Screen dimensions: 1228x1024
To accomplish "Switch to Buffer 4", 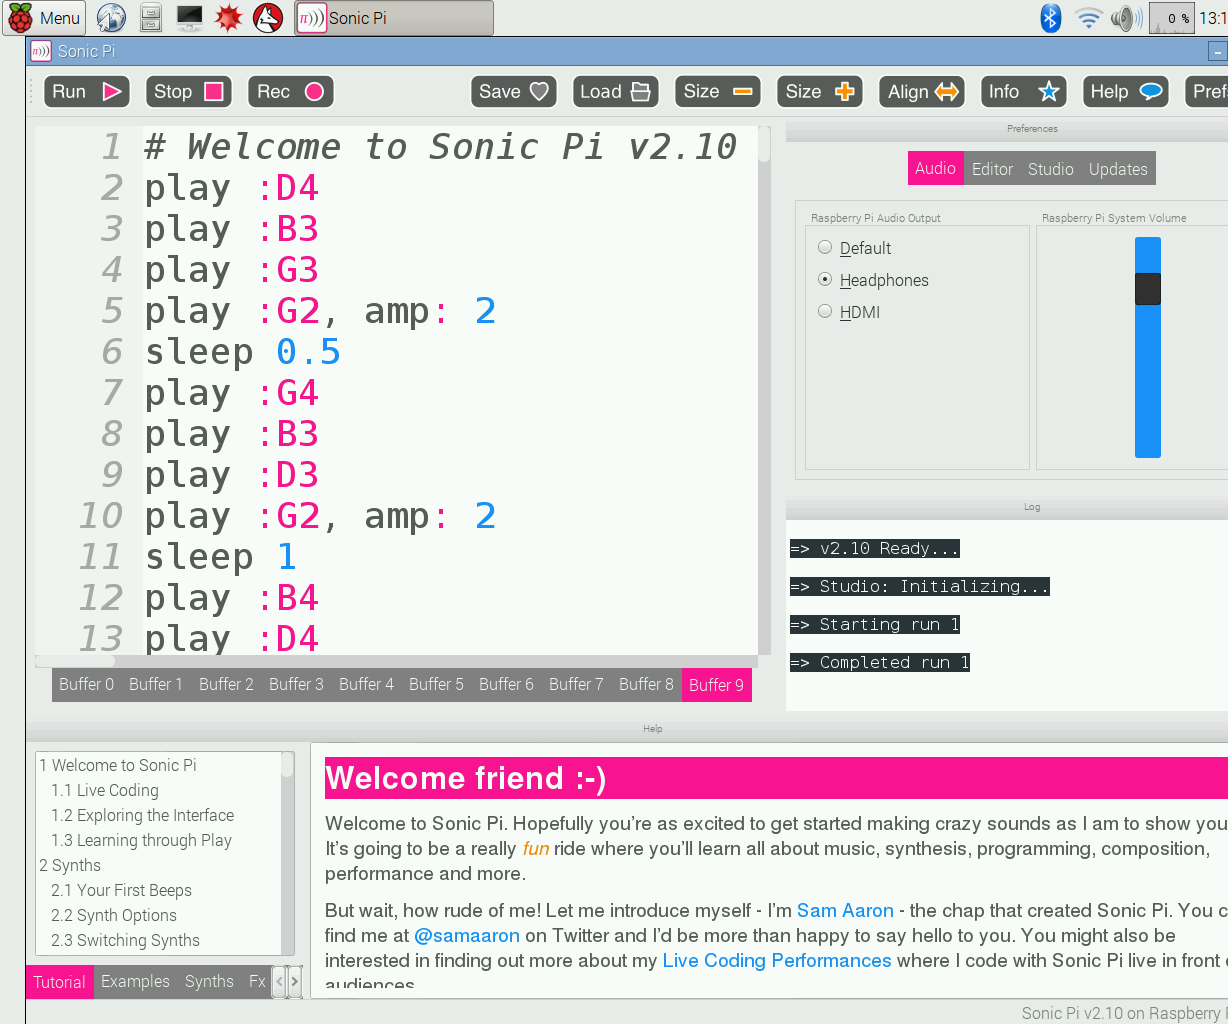I will [366, 684].
